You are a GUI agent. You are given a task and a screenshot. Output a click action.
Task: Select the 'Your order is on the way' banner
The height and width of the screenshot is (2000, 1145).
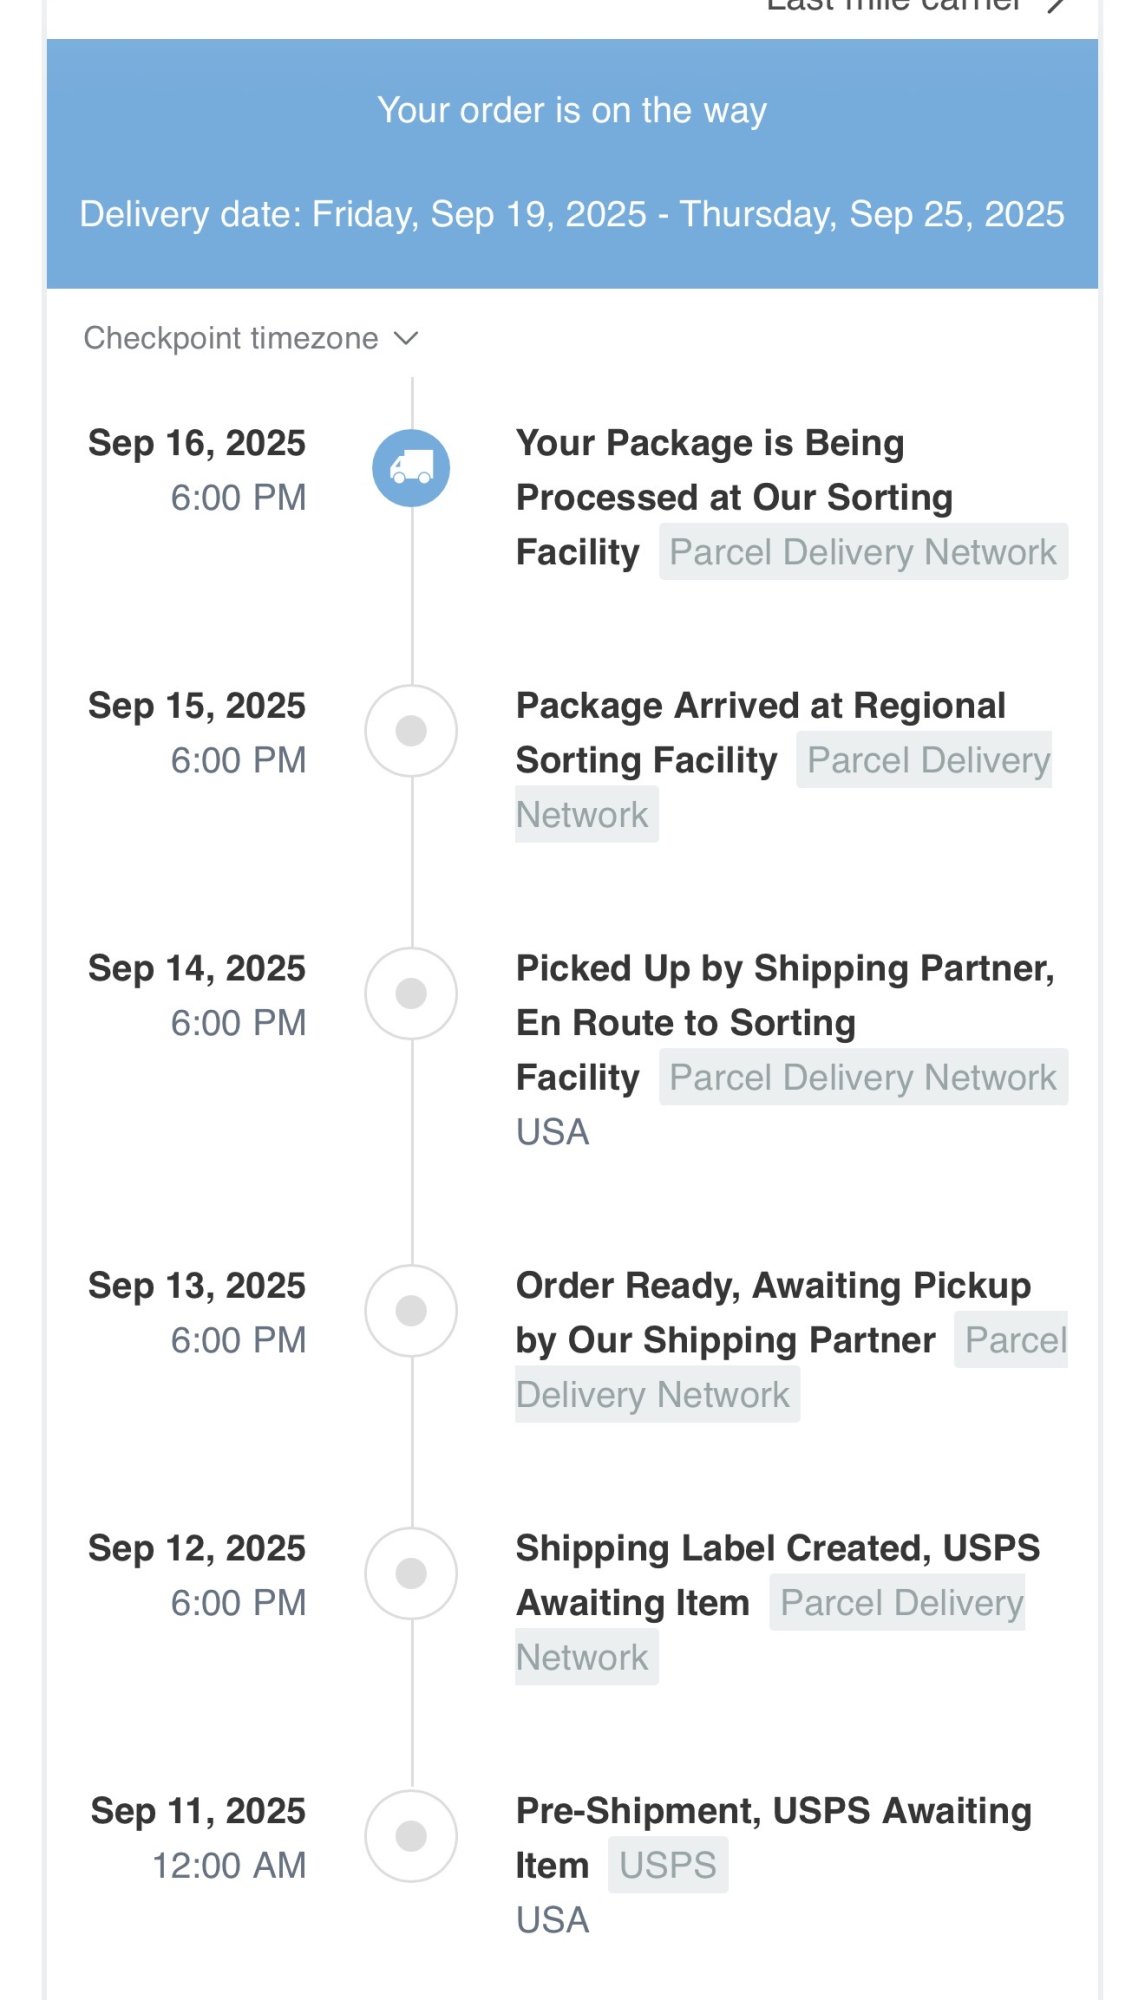572,110
